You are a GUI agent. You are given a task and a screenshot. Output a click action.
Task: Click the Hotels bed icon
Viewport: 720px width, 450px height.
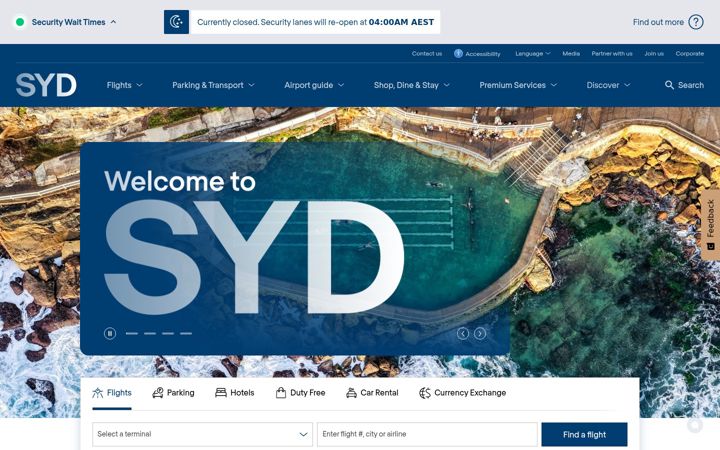coord(221,393)
